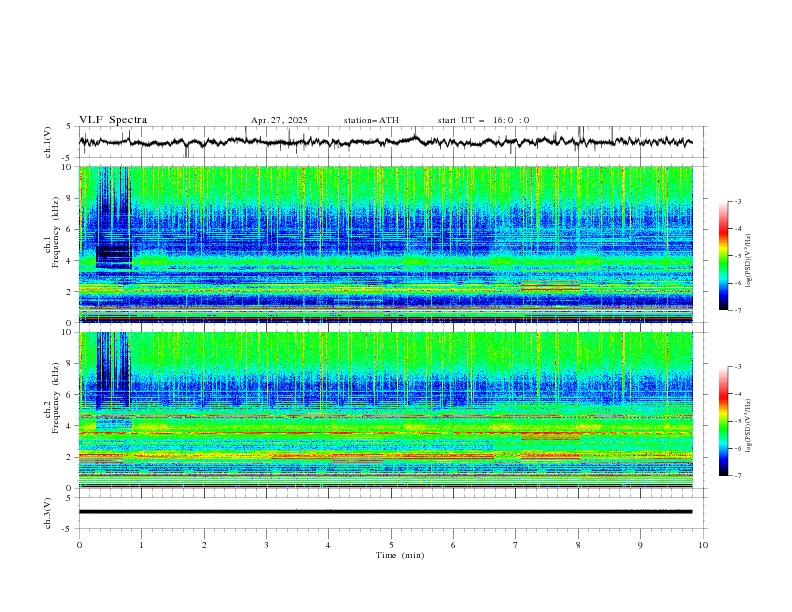Select the "Time (min)" axis label
The height and width of the screenshot is (612, 792).
[x=400, y=555]
